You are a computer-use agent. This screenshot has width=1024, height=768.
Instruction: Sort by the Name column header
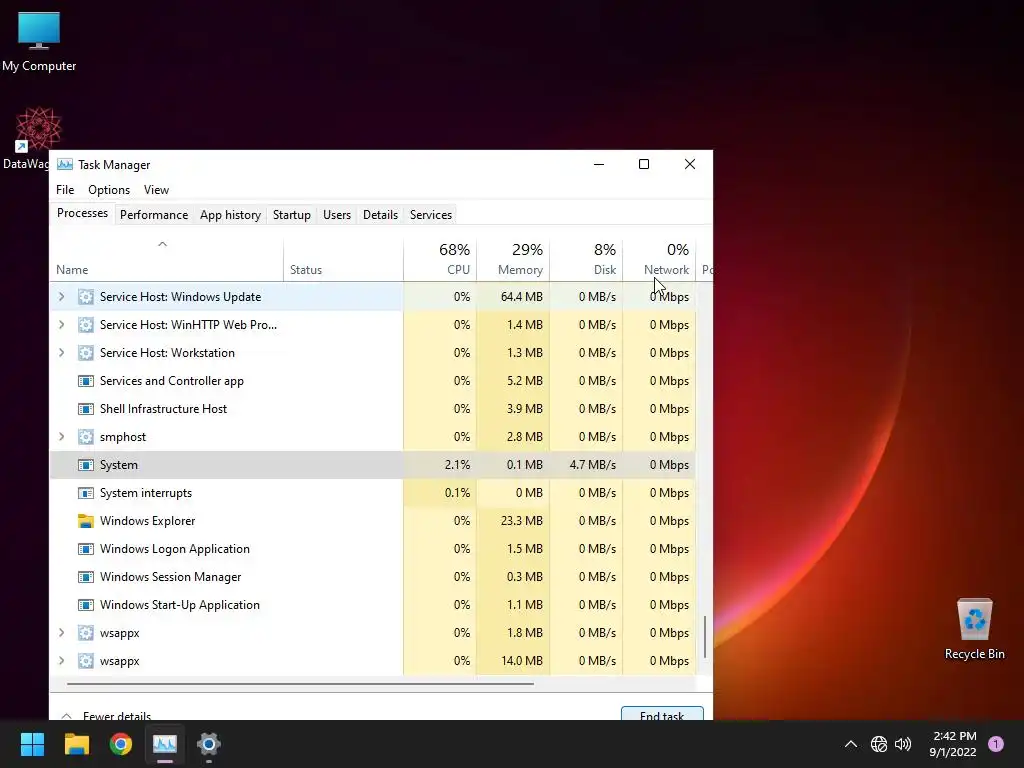(x=167, y=261)
